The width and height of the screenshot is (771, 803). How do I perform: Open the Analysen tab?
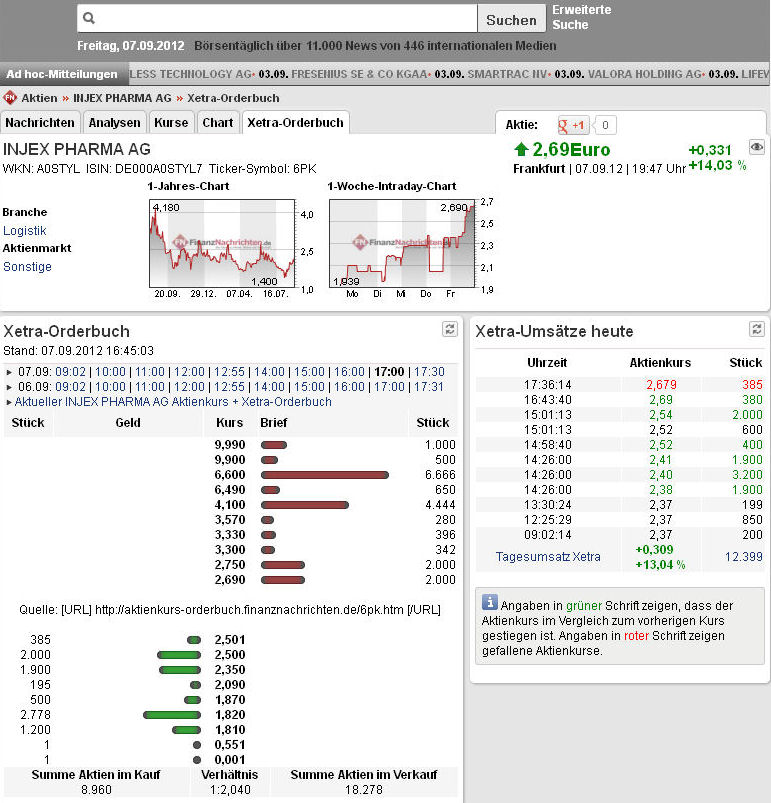(x=114, y=123)
